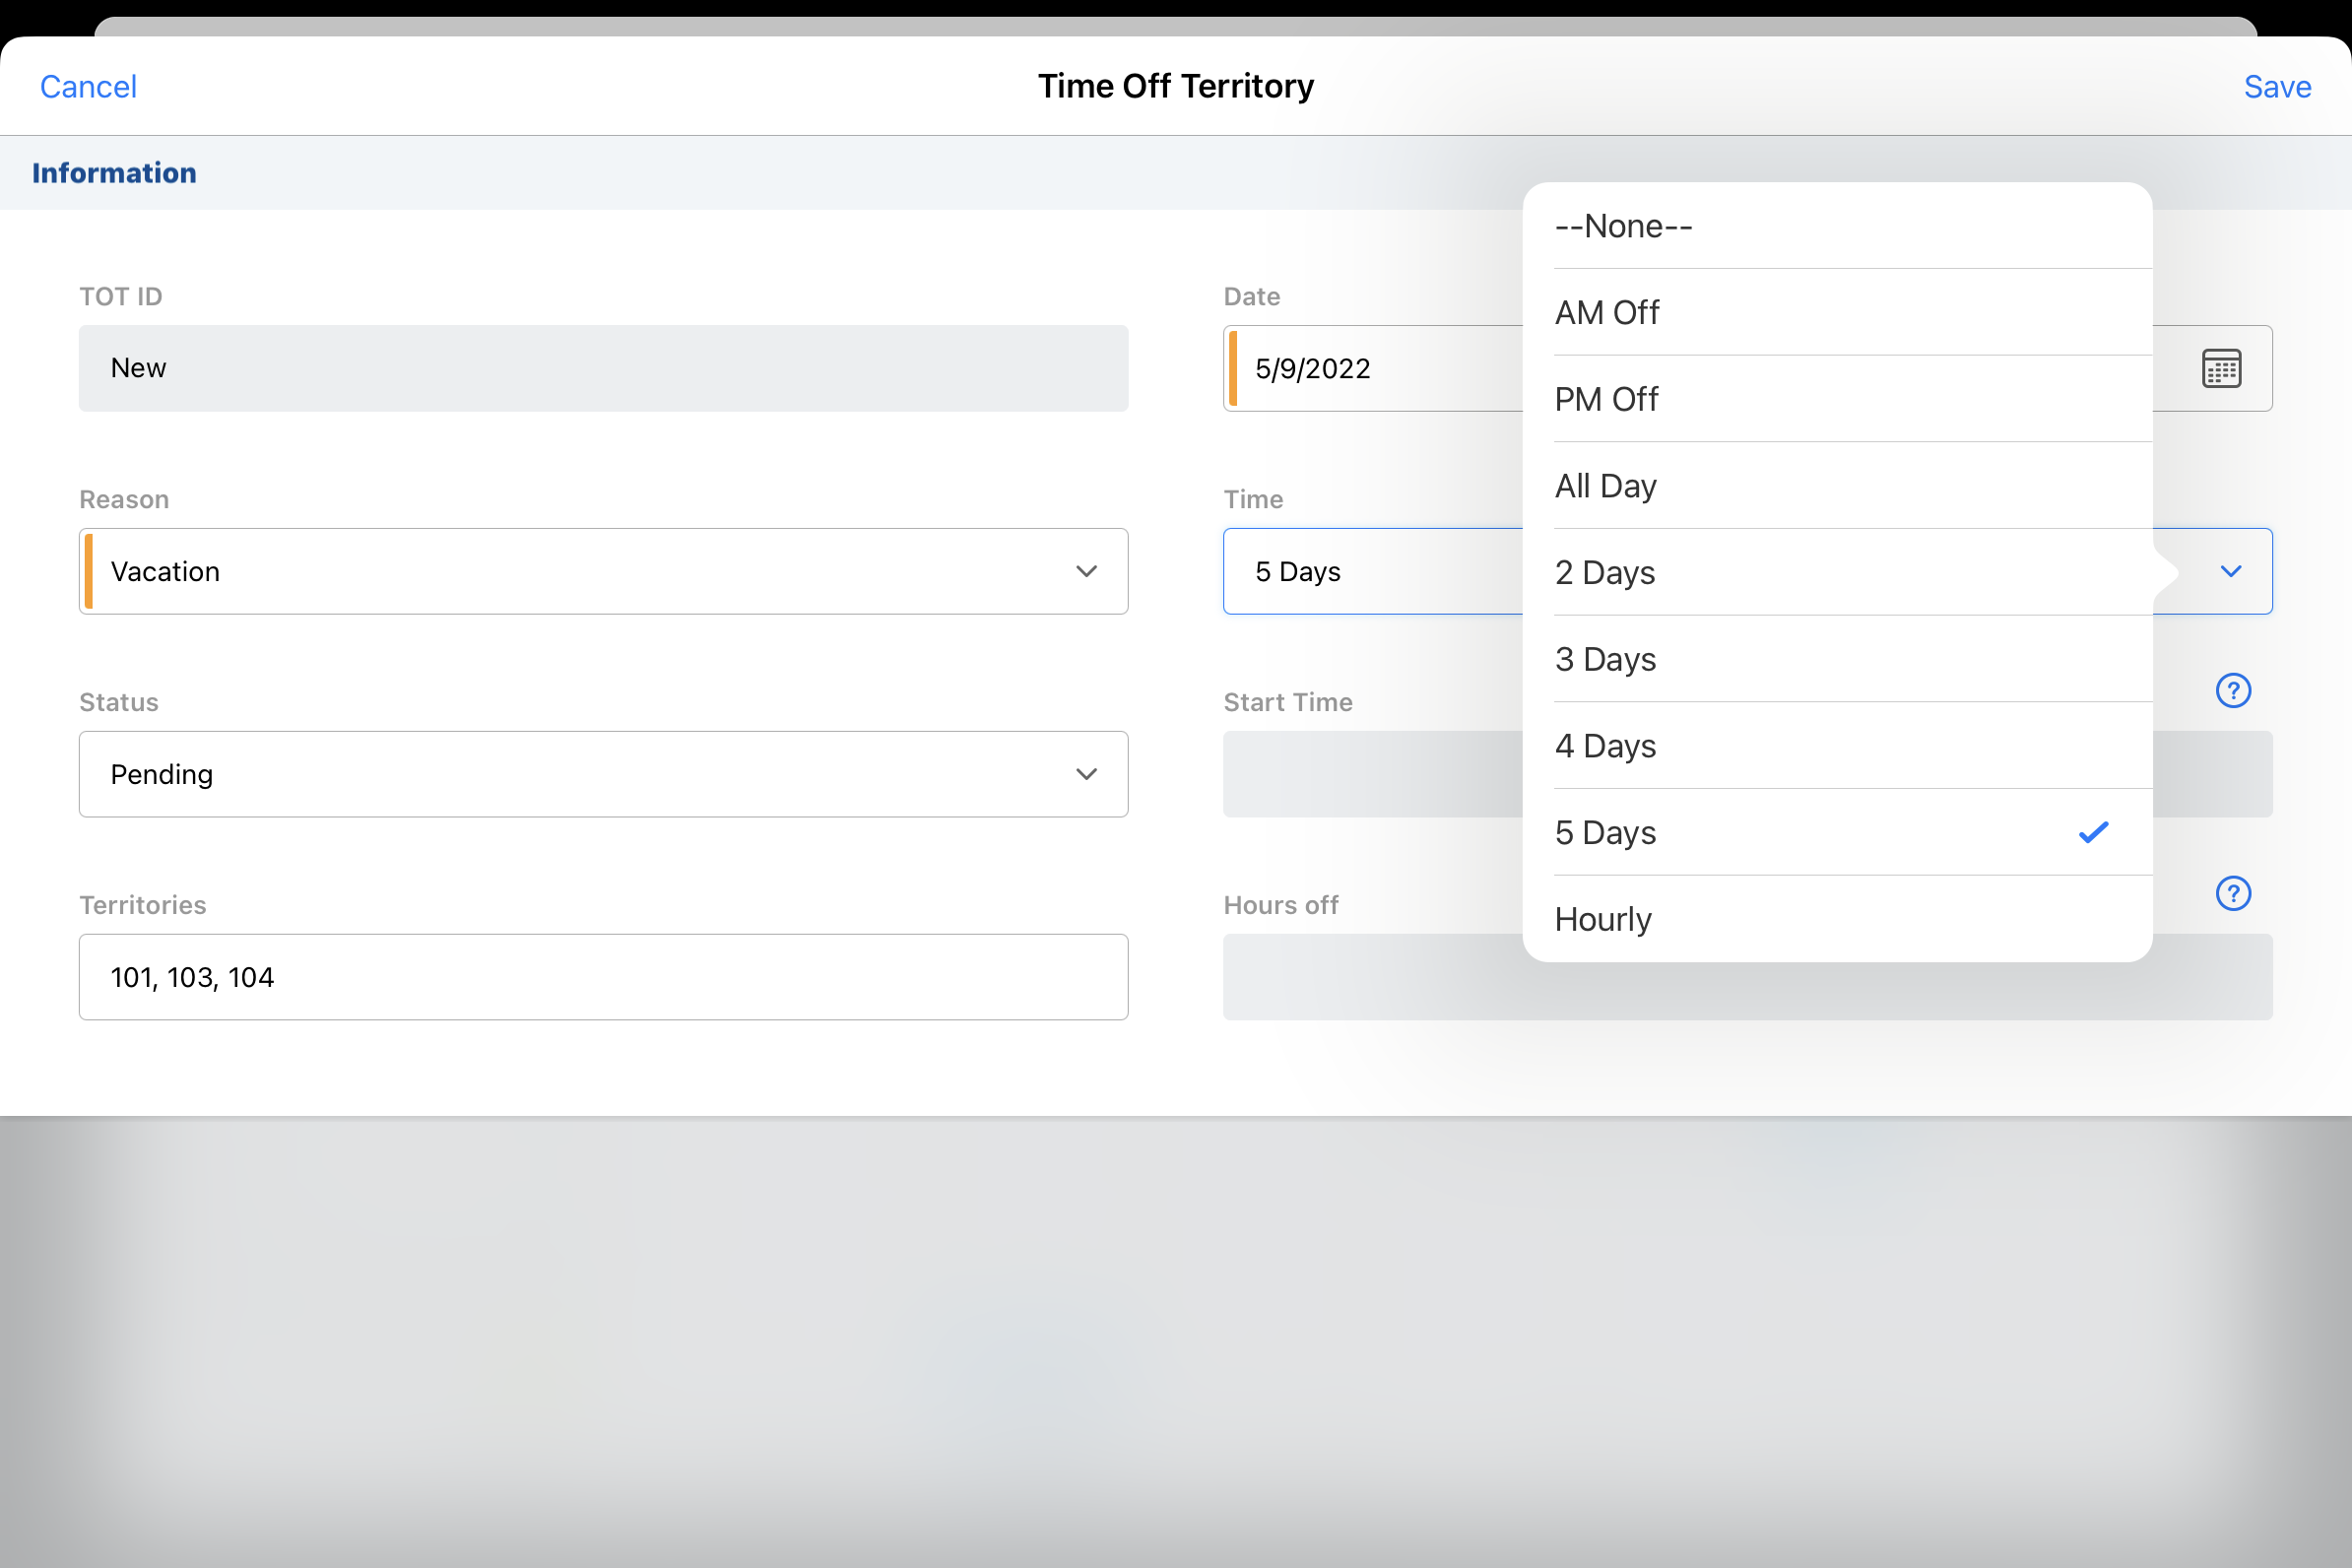Viewport: 2352px width, 1568px height.
Task: Expand the Status dropdown chevron
Action: click(x=1086, y=774)
